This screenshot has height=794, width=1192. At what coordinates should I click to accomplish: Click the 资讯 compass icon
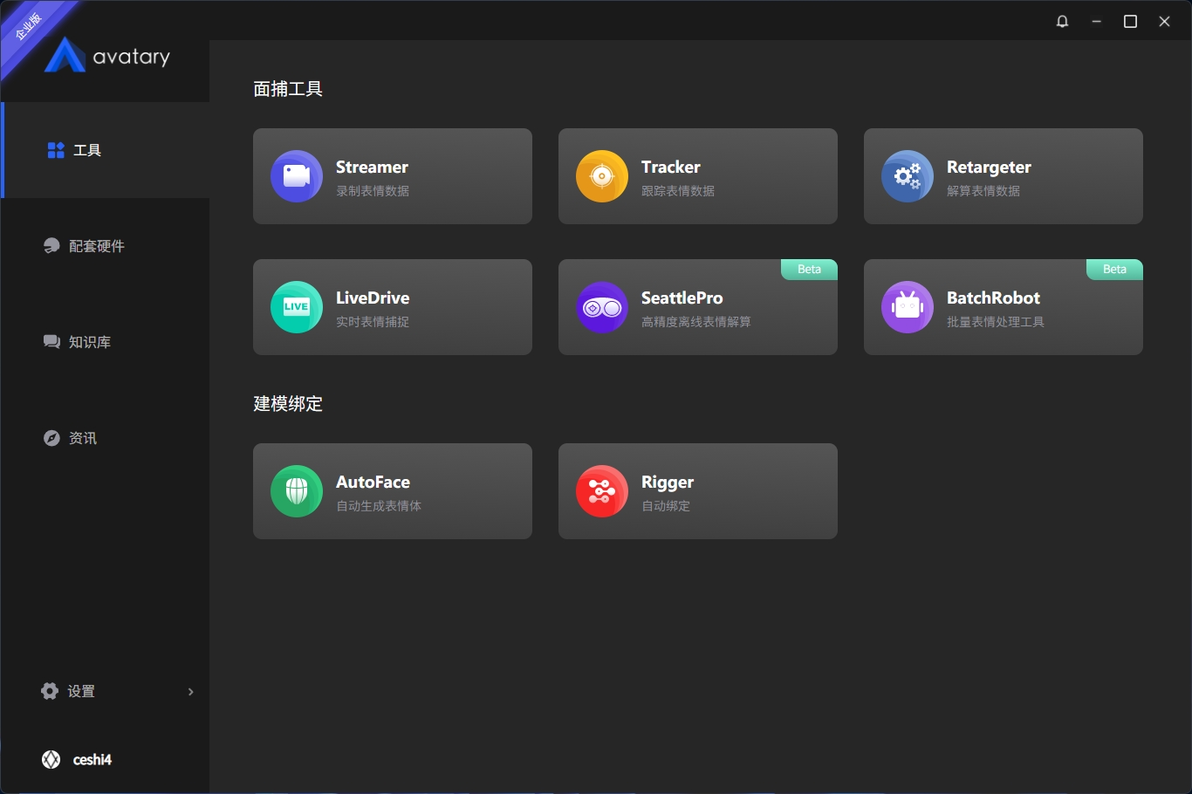(52, 438)
